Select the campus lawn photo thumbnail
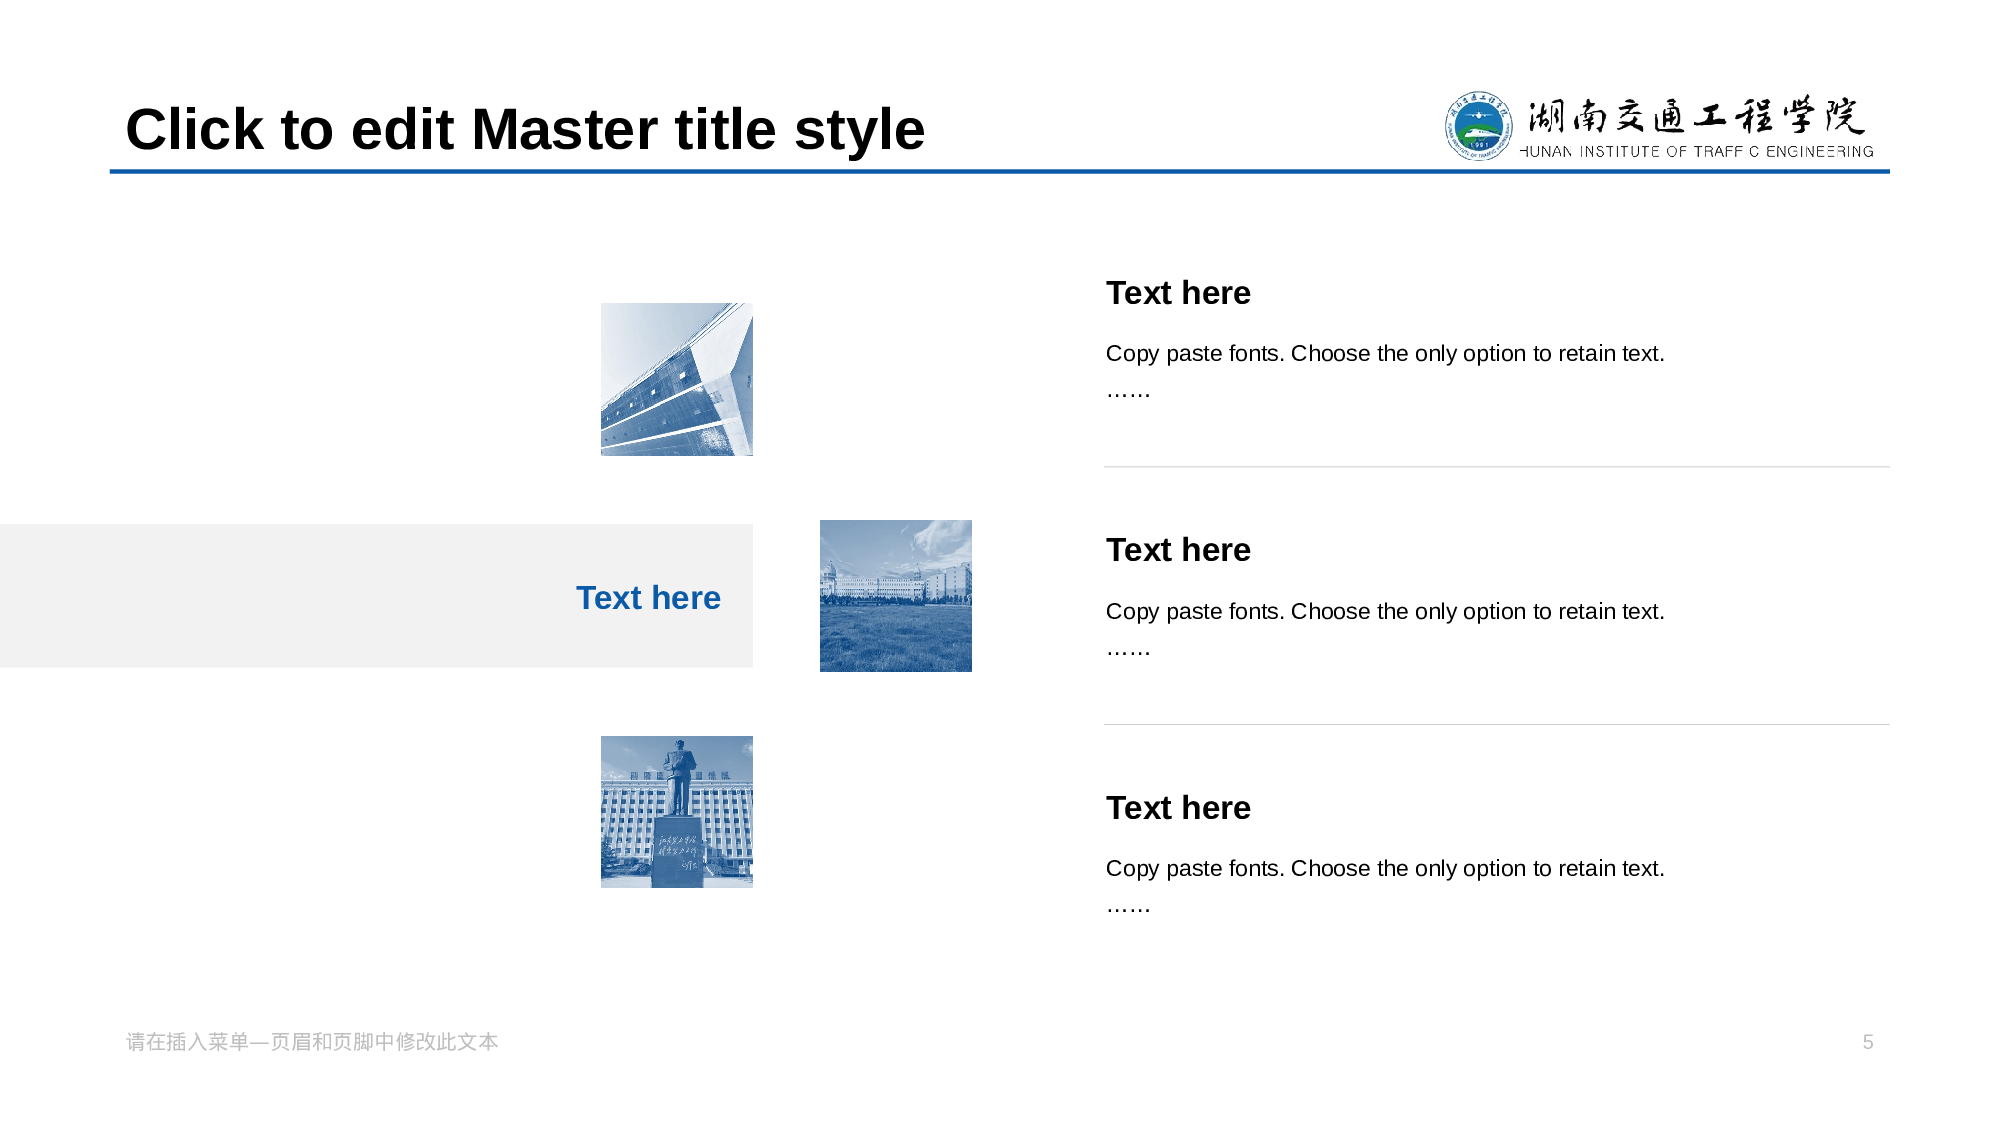2000x1125 pixels. (x=895, y=596)
